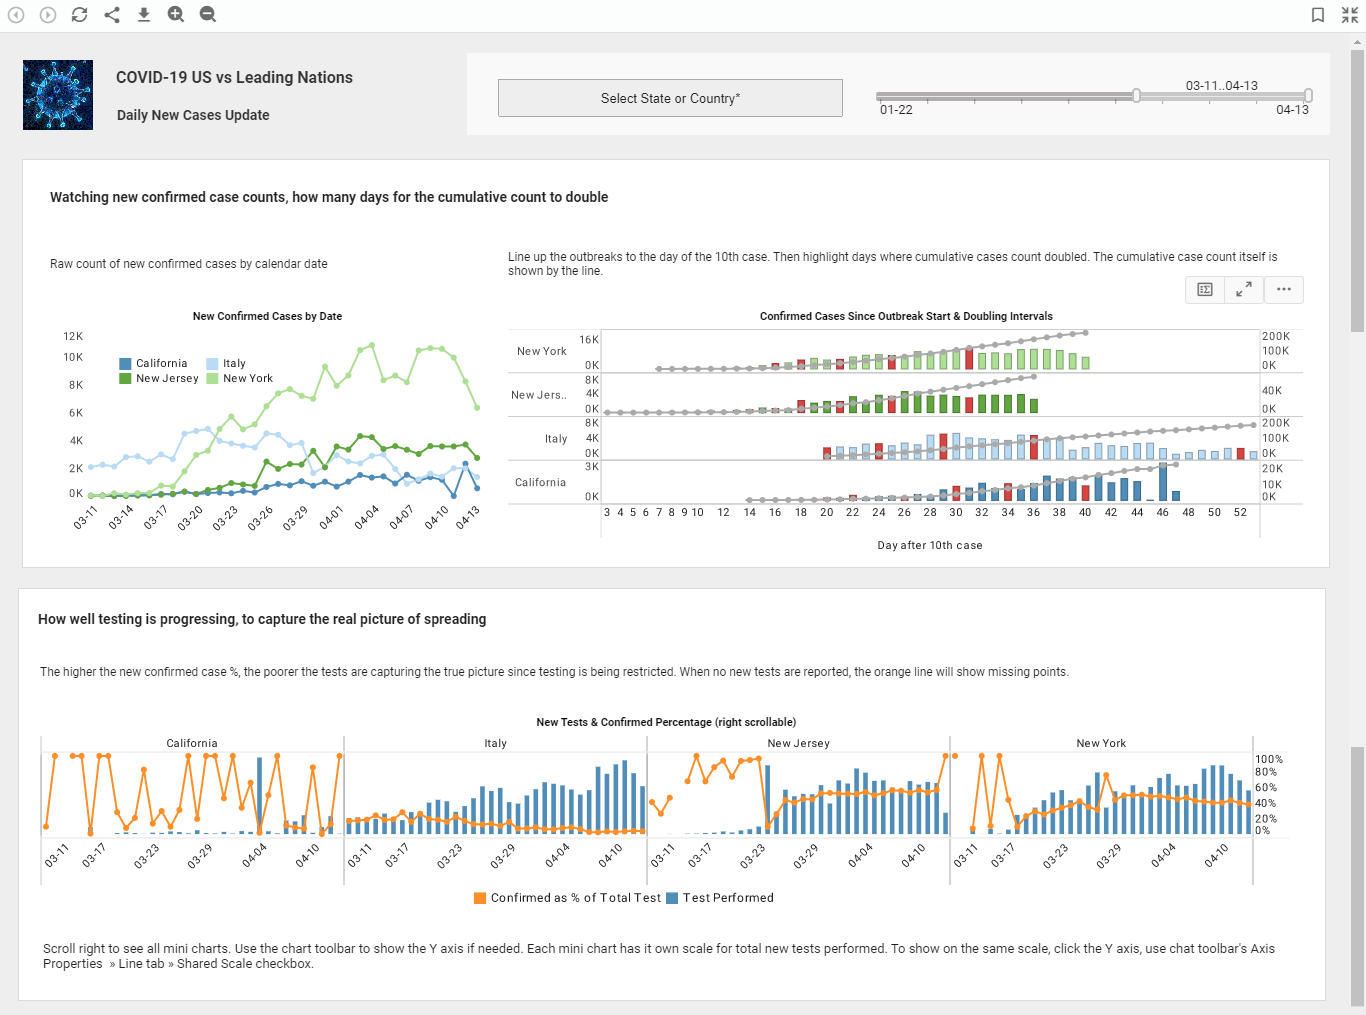Click 'New Tests & Confirmed Percentage' chart title
Viewport: 1366px width, 1015px height.
point(666,722)
